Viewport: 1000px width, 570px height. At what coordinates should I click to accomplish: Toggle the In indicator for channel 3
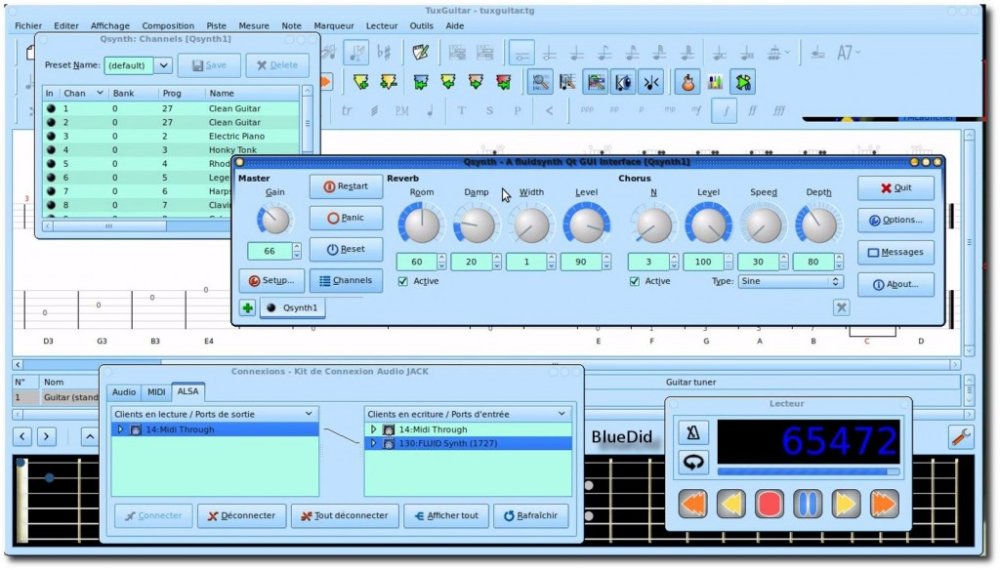coord(51,136)
